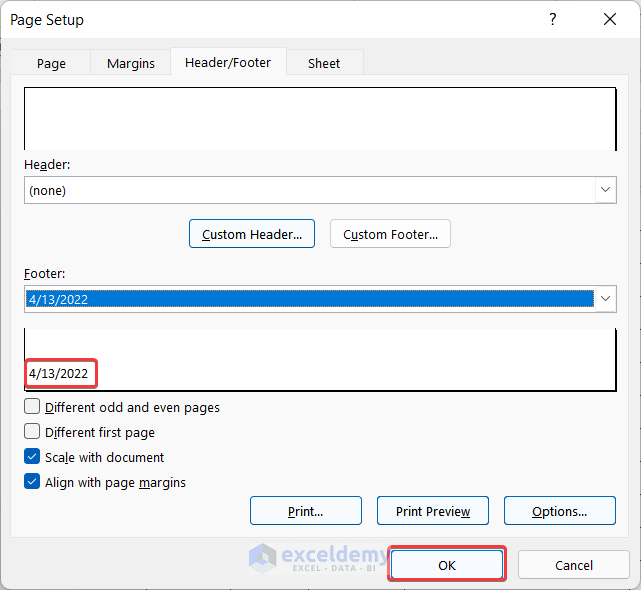Close the Page Setup dialog
Image resolution: width=641 pixels, height=590 pixels.
(610, 20)
